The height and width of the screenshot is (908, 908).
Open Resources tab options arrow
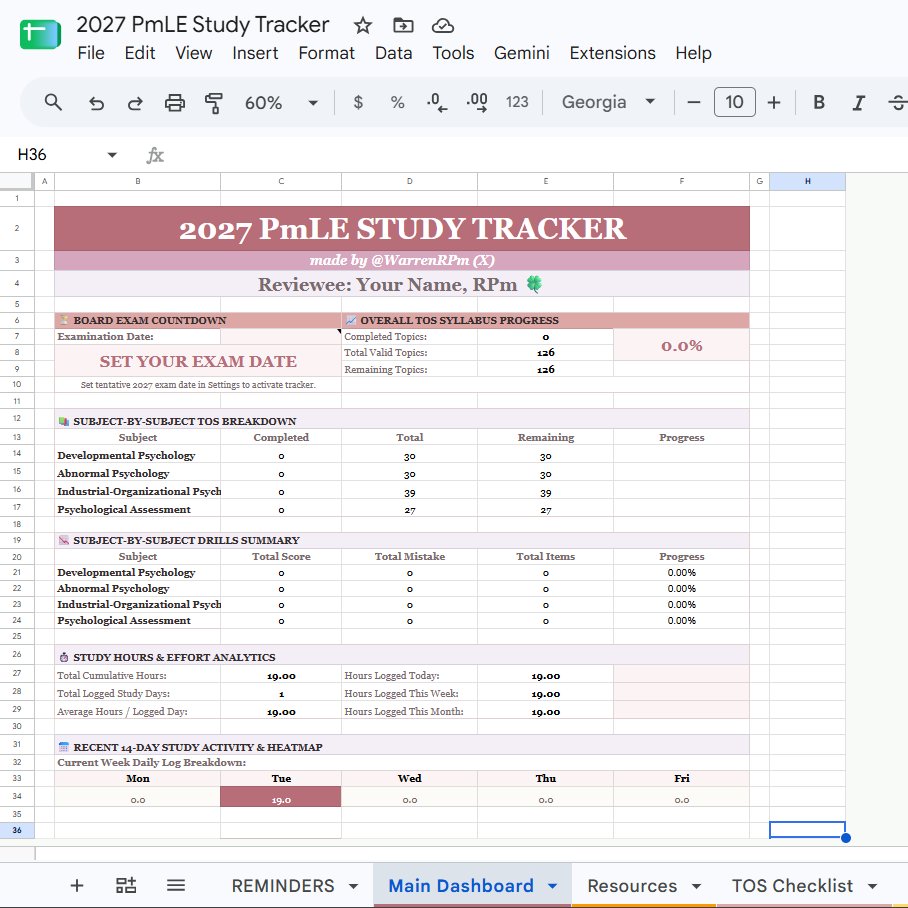point(696,886)
